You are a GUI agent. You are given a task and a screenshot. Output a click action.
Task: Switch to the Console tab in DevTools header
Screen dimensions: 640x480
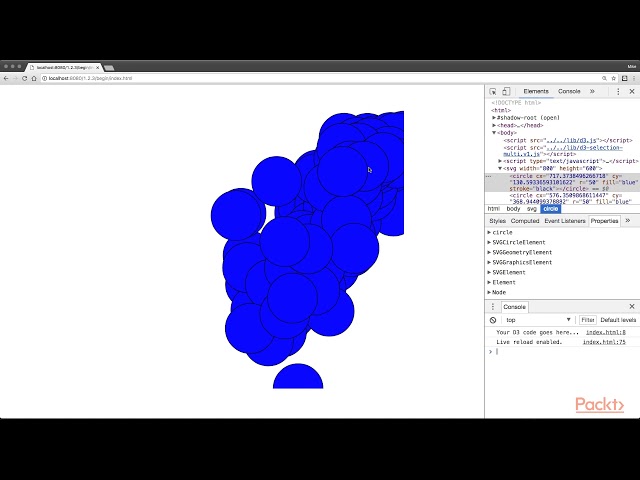tap(569, 91)
